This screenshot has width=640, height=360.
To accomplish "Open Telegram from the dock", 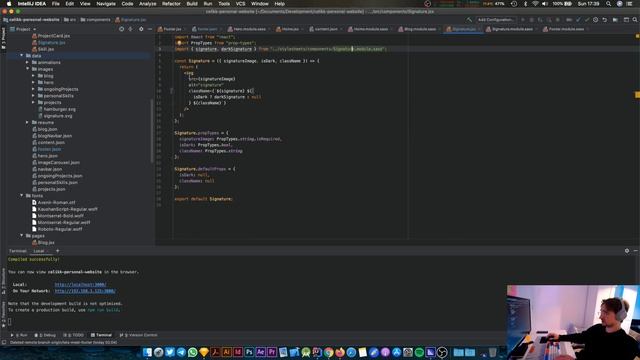I will click(181, 352).
